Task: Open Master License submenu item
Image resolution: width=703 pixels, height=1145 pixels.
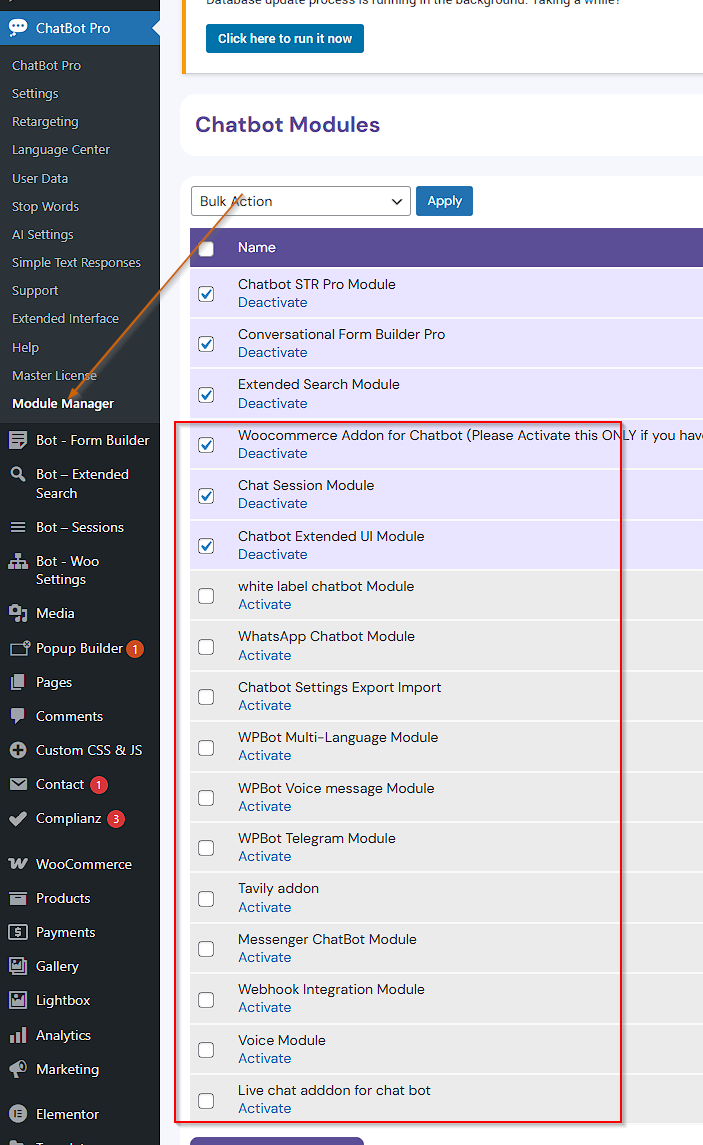Action: [54, 375]
